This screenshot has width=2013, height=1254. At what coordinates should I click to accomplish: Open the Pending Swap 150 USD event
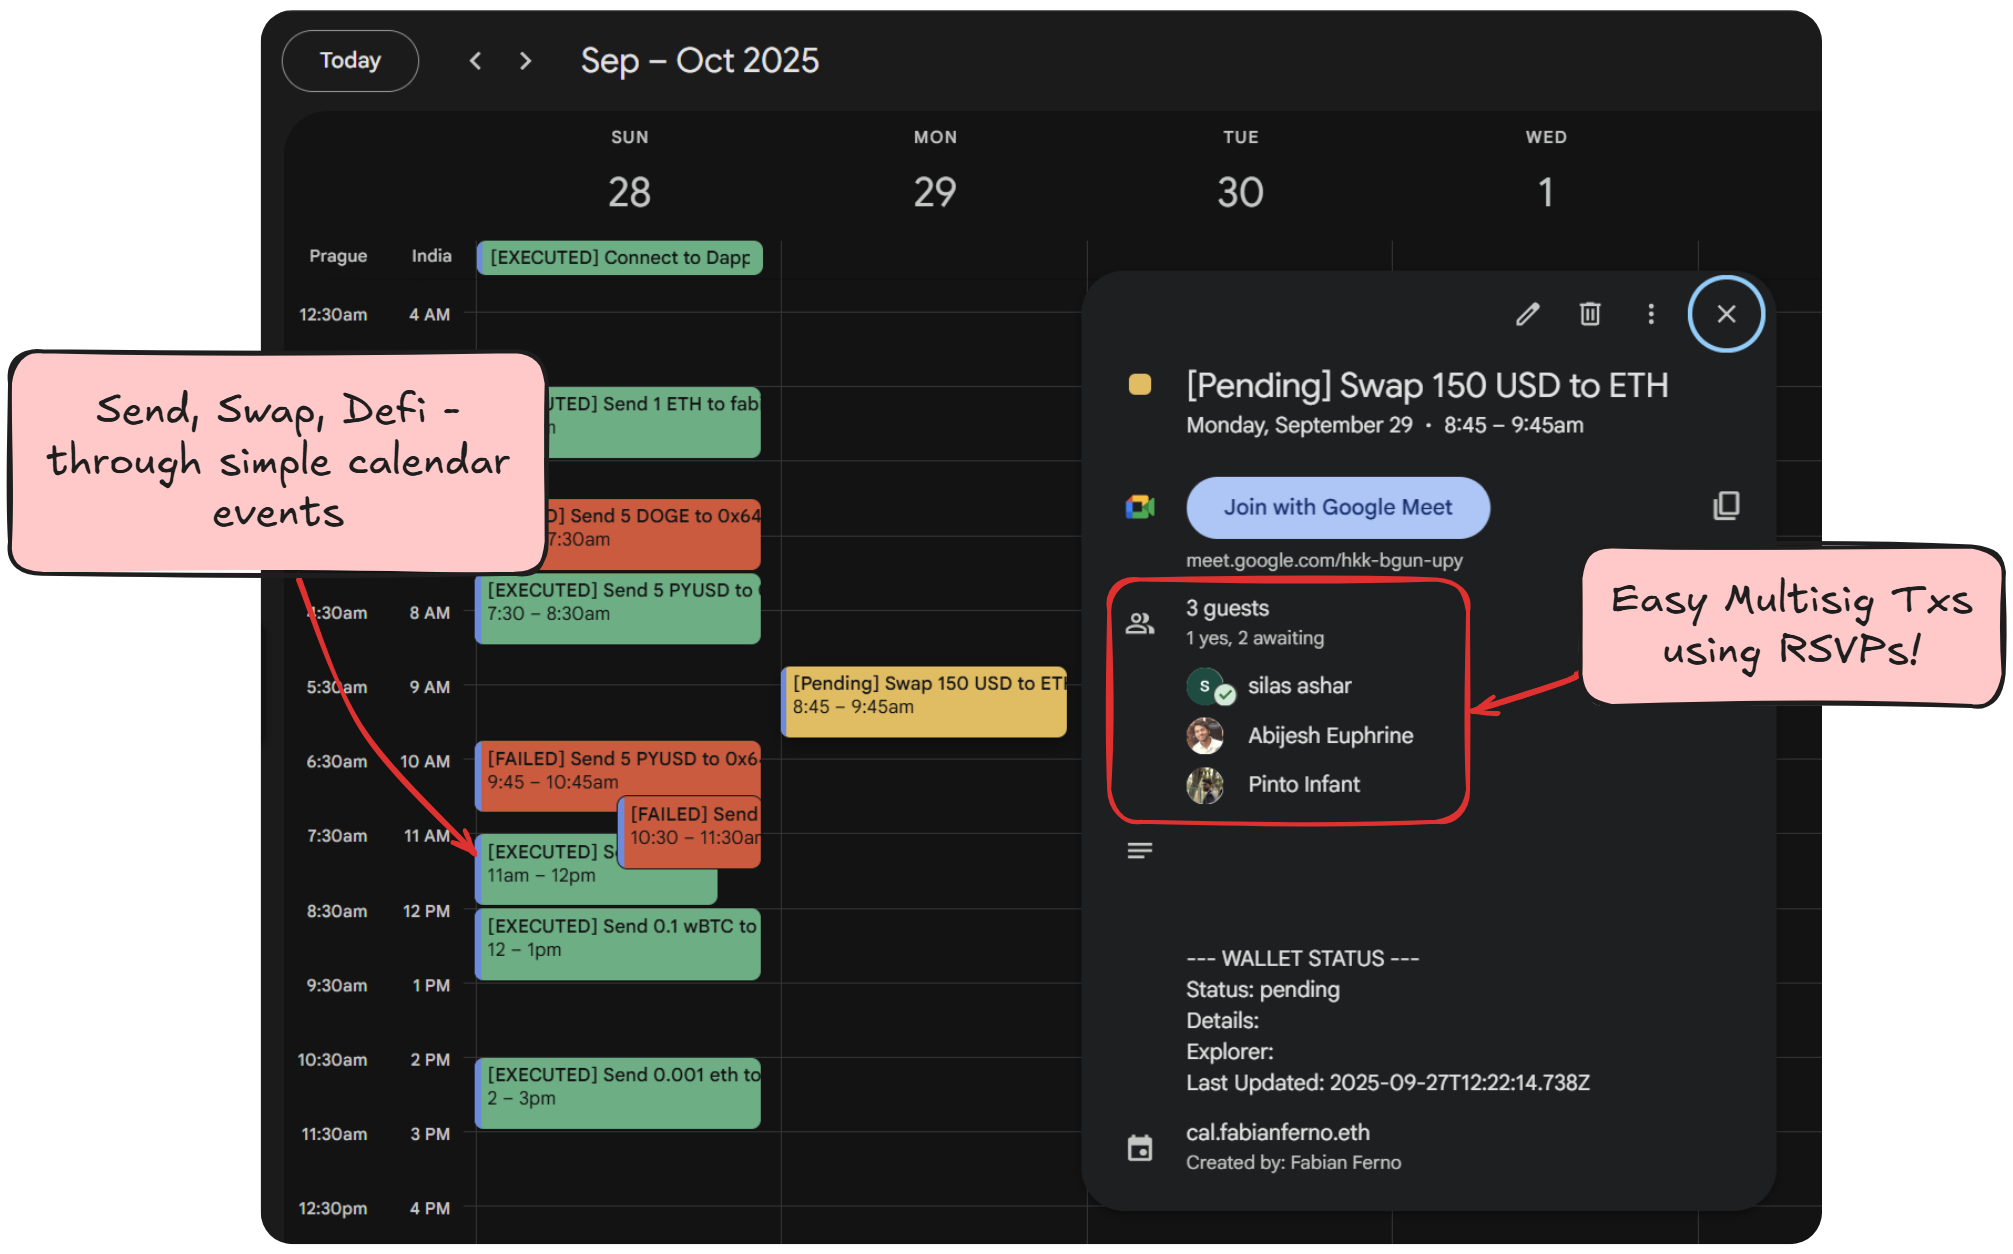pos(925,701)
